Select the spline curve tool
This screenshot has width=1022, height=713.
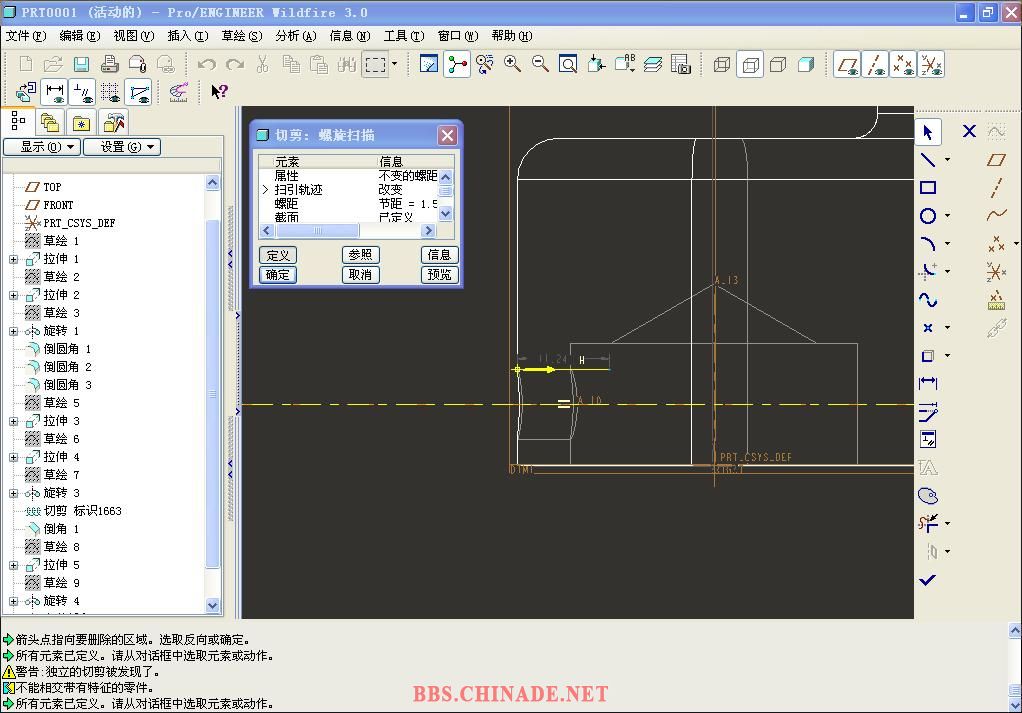[928, 300]
